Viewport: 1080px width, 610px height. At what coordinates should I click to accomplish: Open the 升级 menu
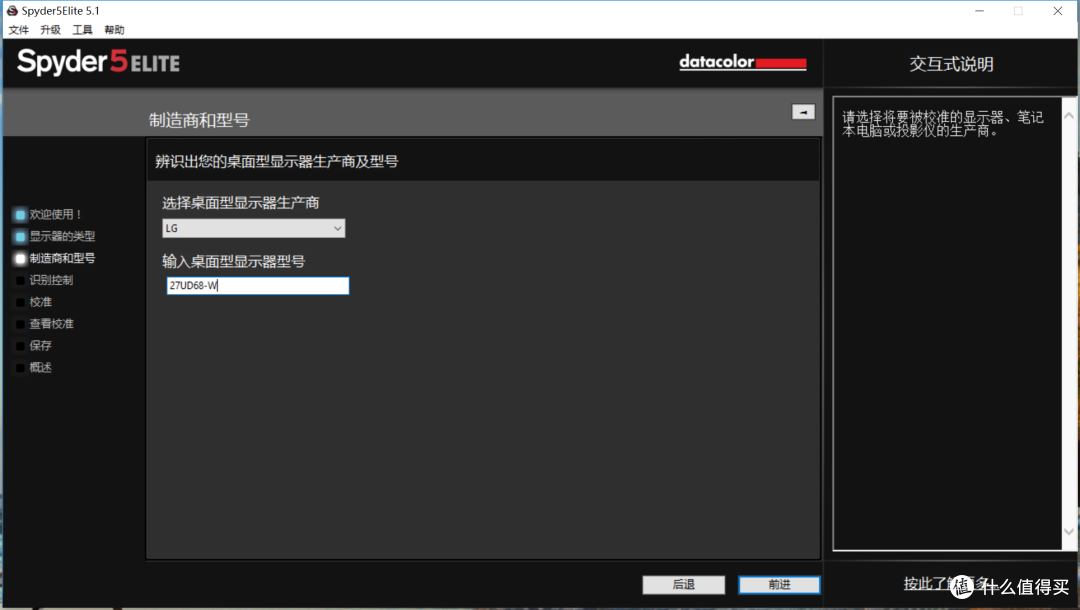[50, 30]
